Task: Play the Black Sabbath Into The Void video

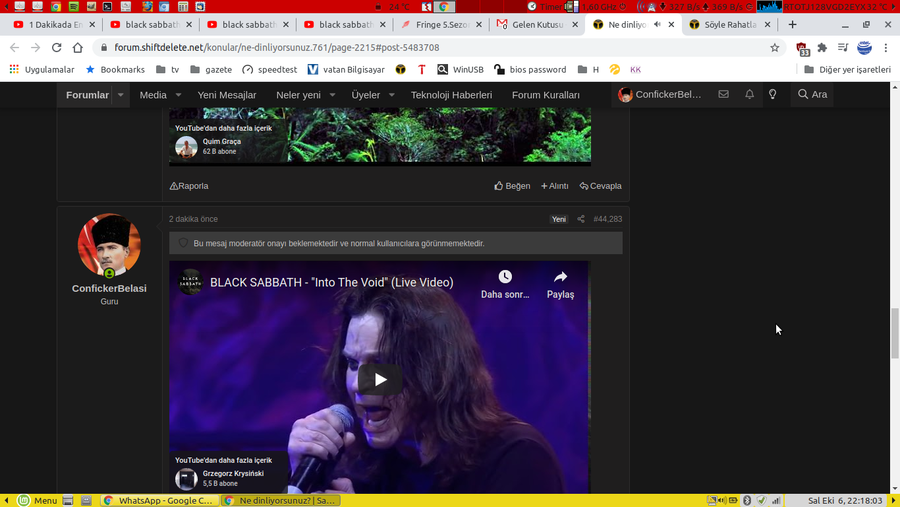Action: click(380, 380)
